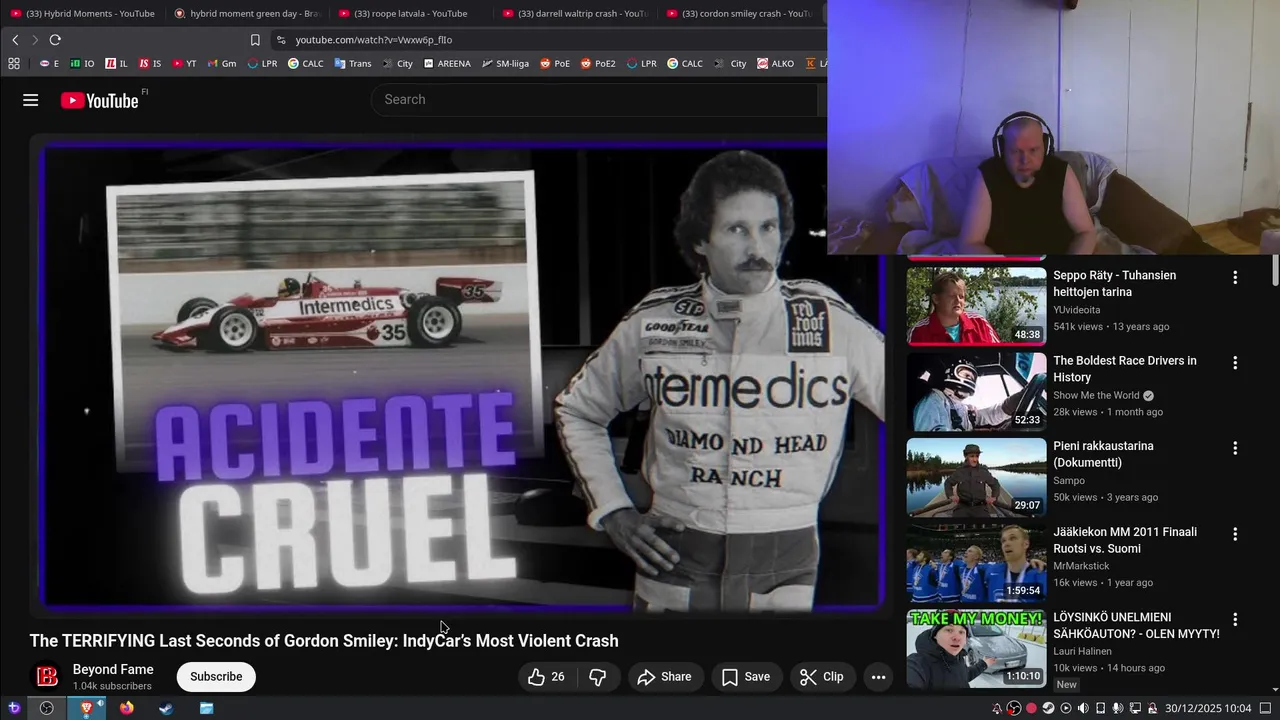Open options for Pieni rakkaustarina video

pyautogui.click(x=1235, y=448)
